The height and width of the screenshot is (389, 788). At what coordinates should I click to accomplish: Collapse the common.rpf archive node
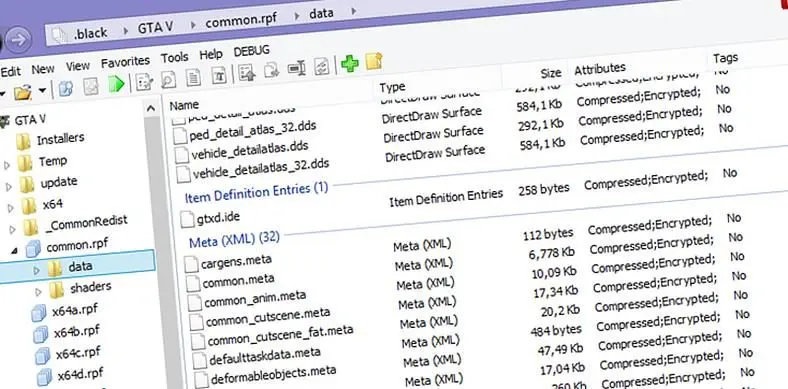tap(16, 250)
